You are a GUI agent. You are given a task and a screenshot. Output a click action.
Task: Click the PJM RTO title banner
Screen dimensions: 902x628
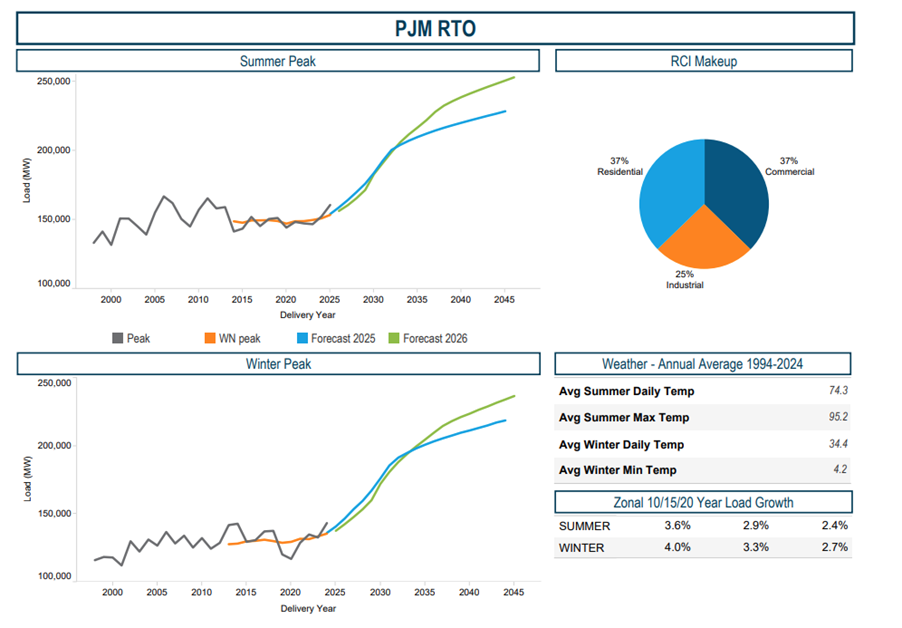pos(435,28)
